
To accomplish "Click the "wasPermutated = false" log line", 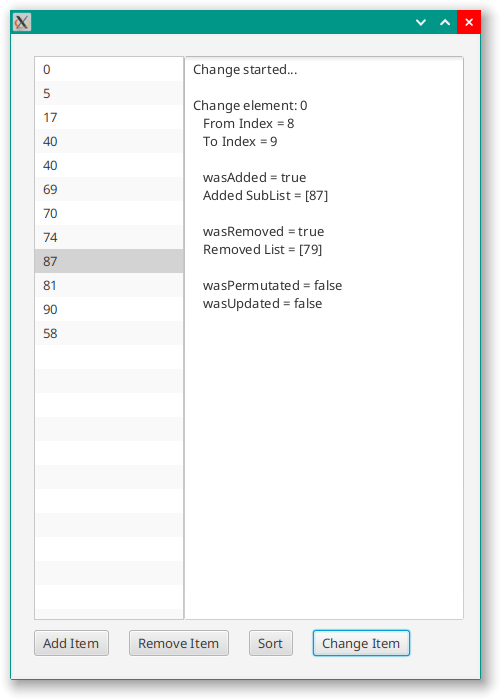I will pos(272,285).
